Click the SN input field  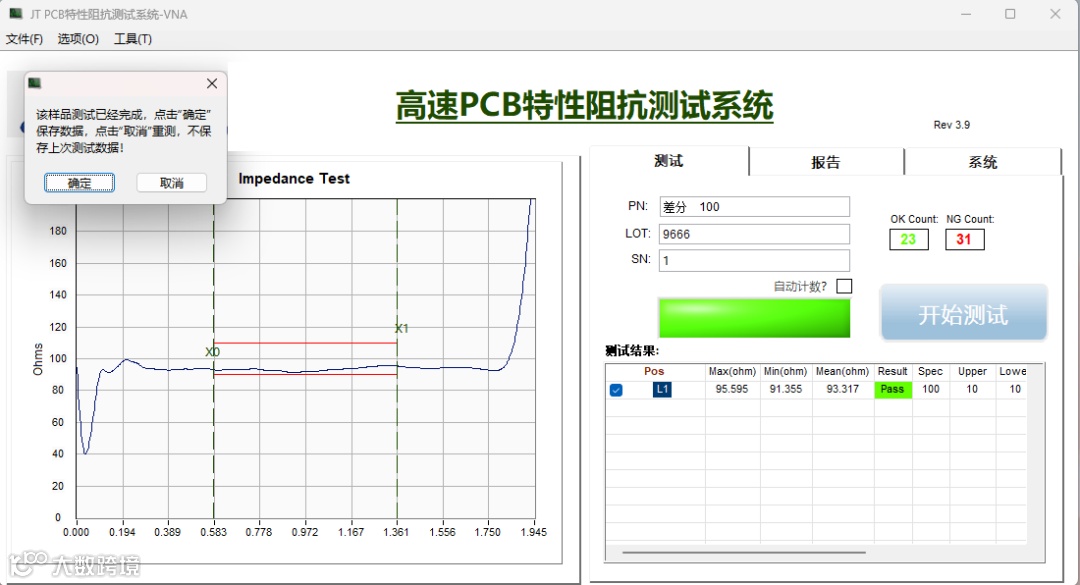(x=754, y=260)
